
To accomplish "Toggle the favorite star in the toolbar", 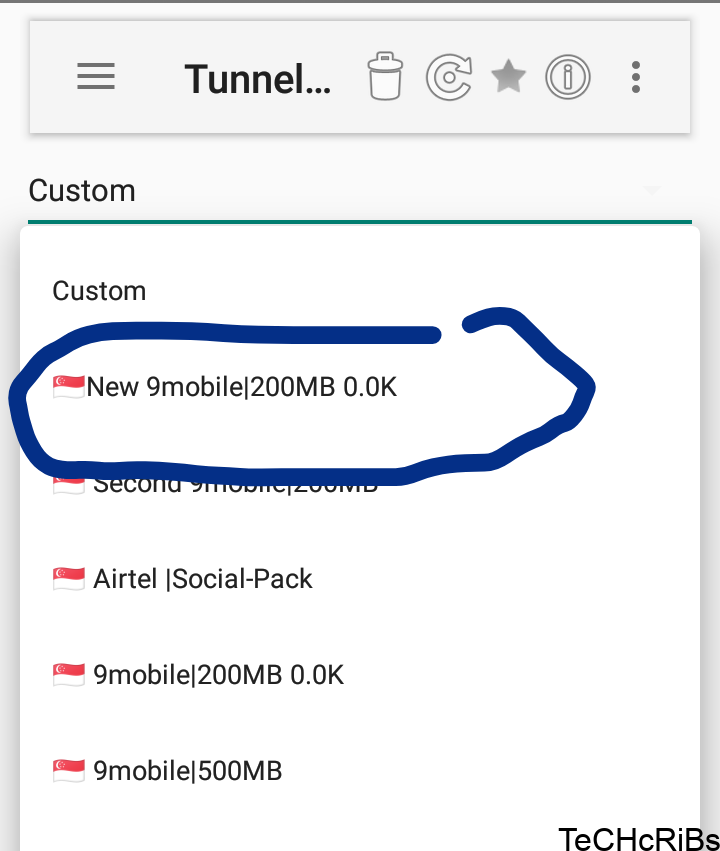I will 508,77.
